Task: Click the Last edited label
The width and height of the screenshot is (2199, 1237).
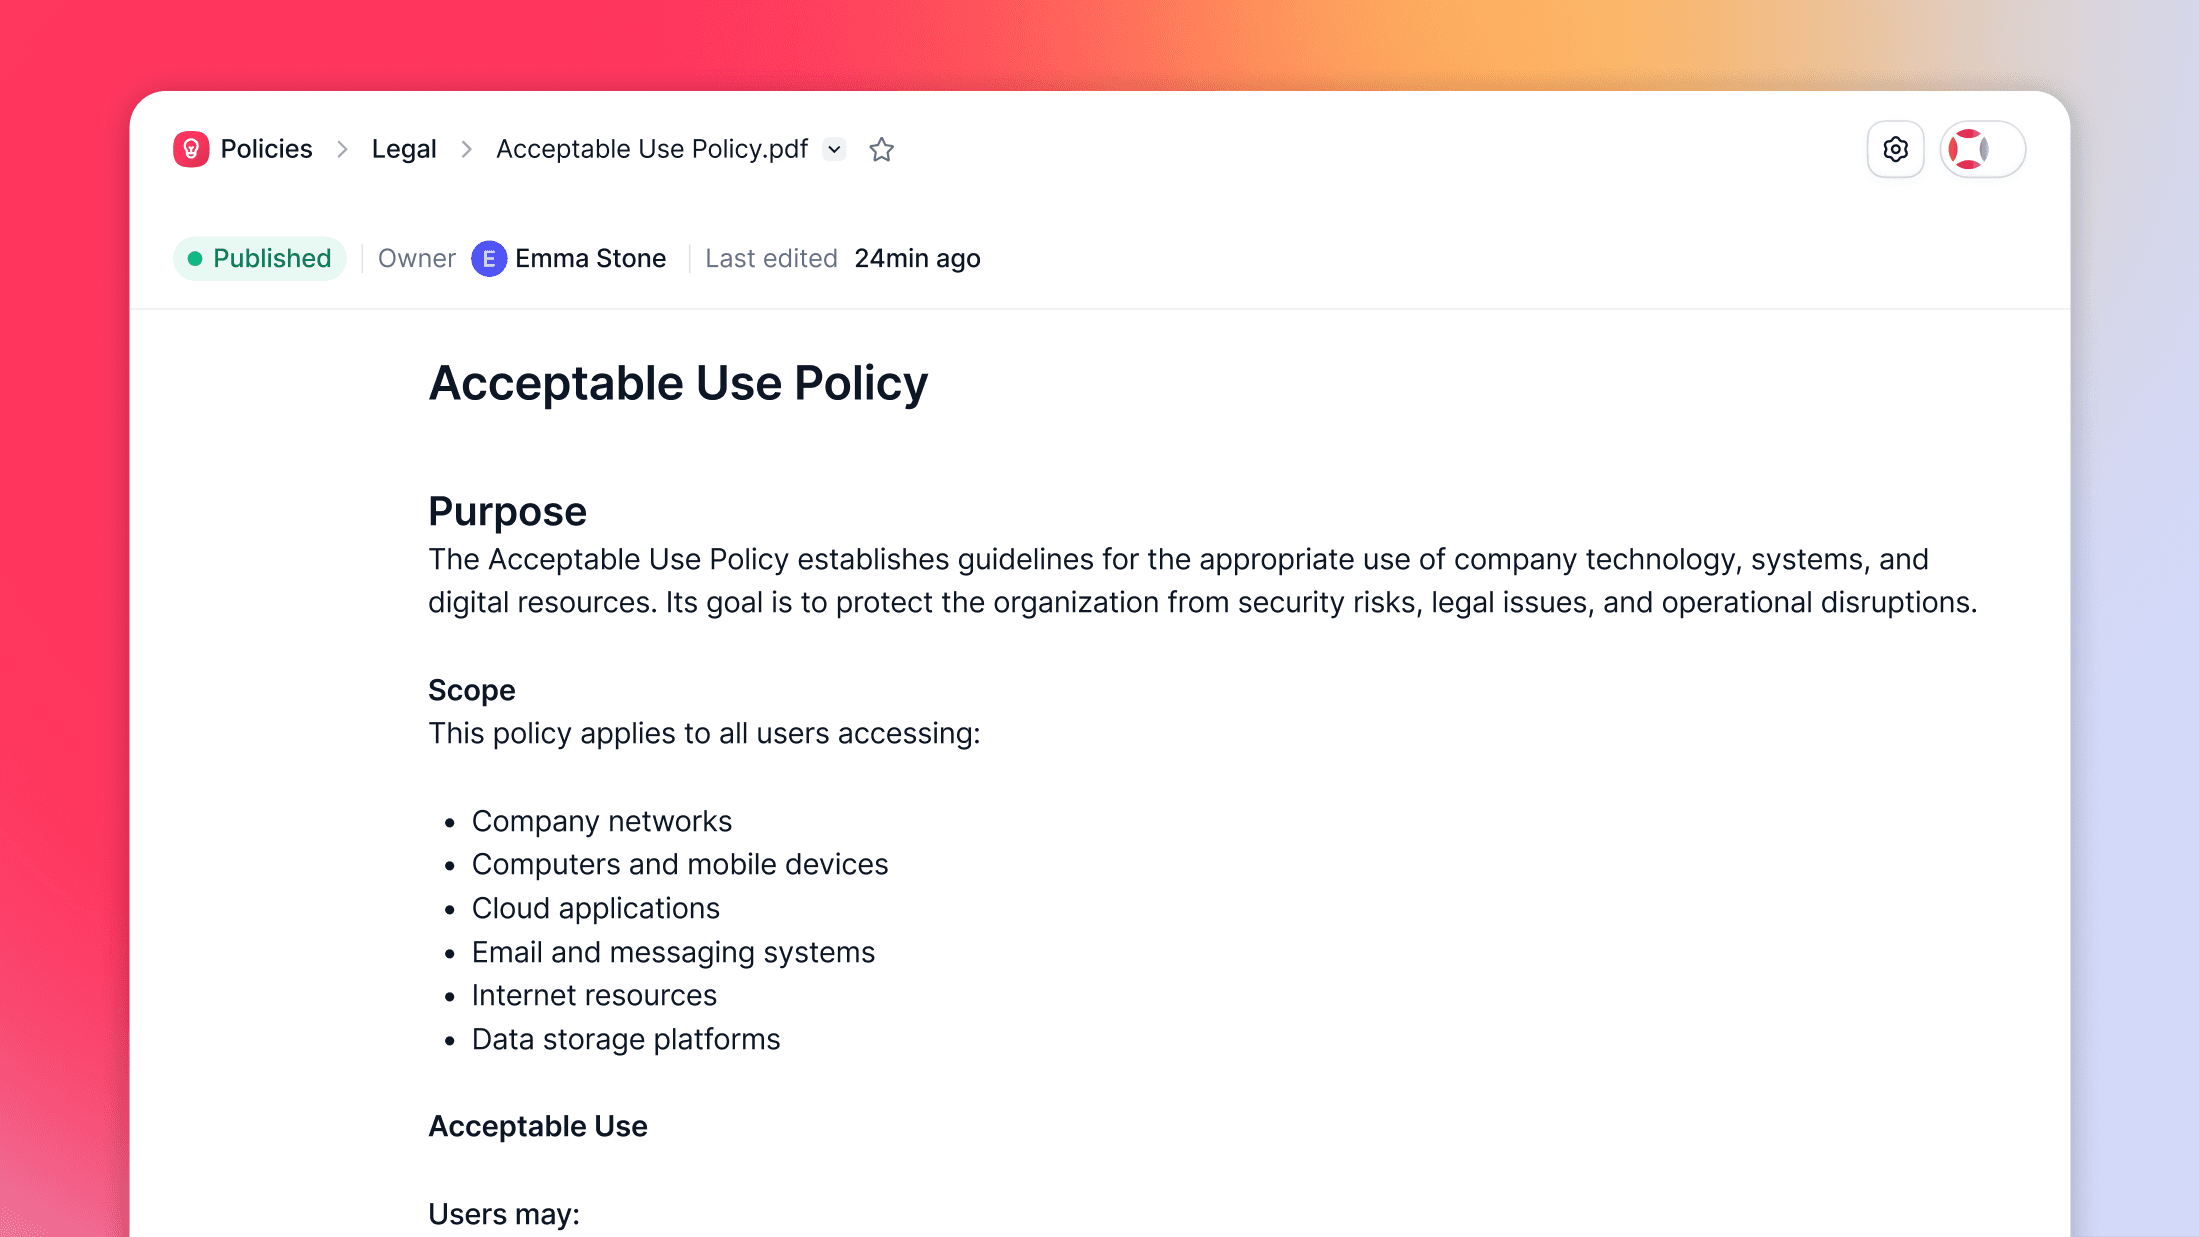Action: point(771,258)
